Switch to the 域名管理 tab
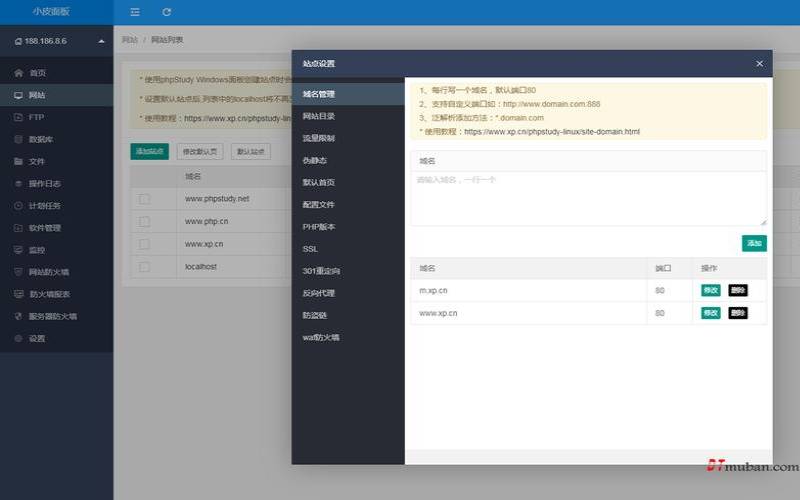Viewport: 800px width, 500px height. [348, 94]
